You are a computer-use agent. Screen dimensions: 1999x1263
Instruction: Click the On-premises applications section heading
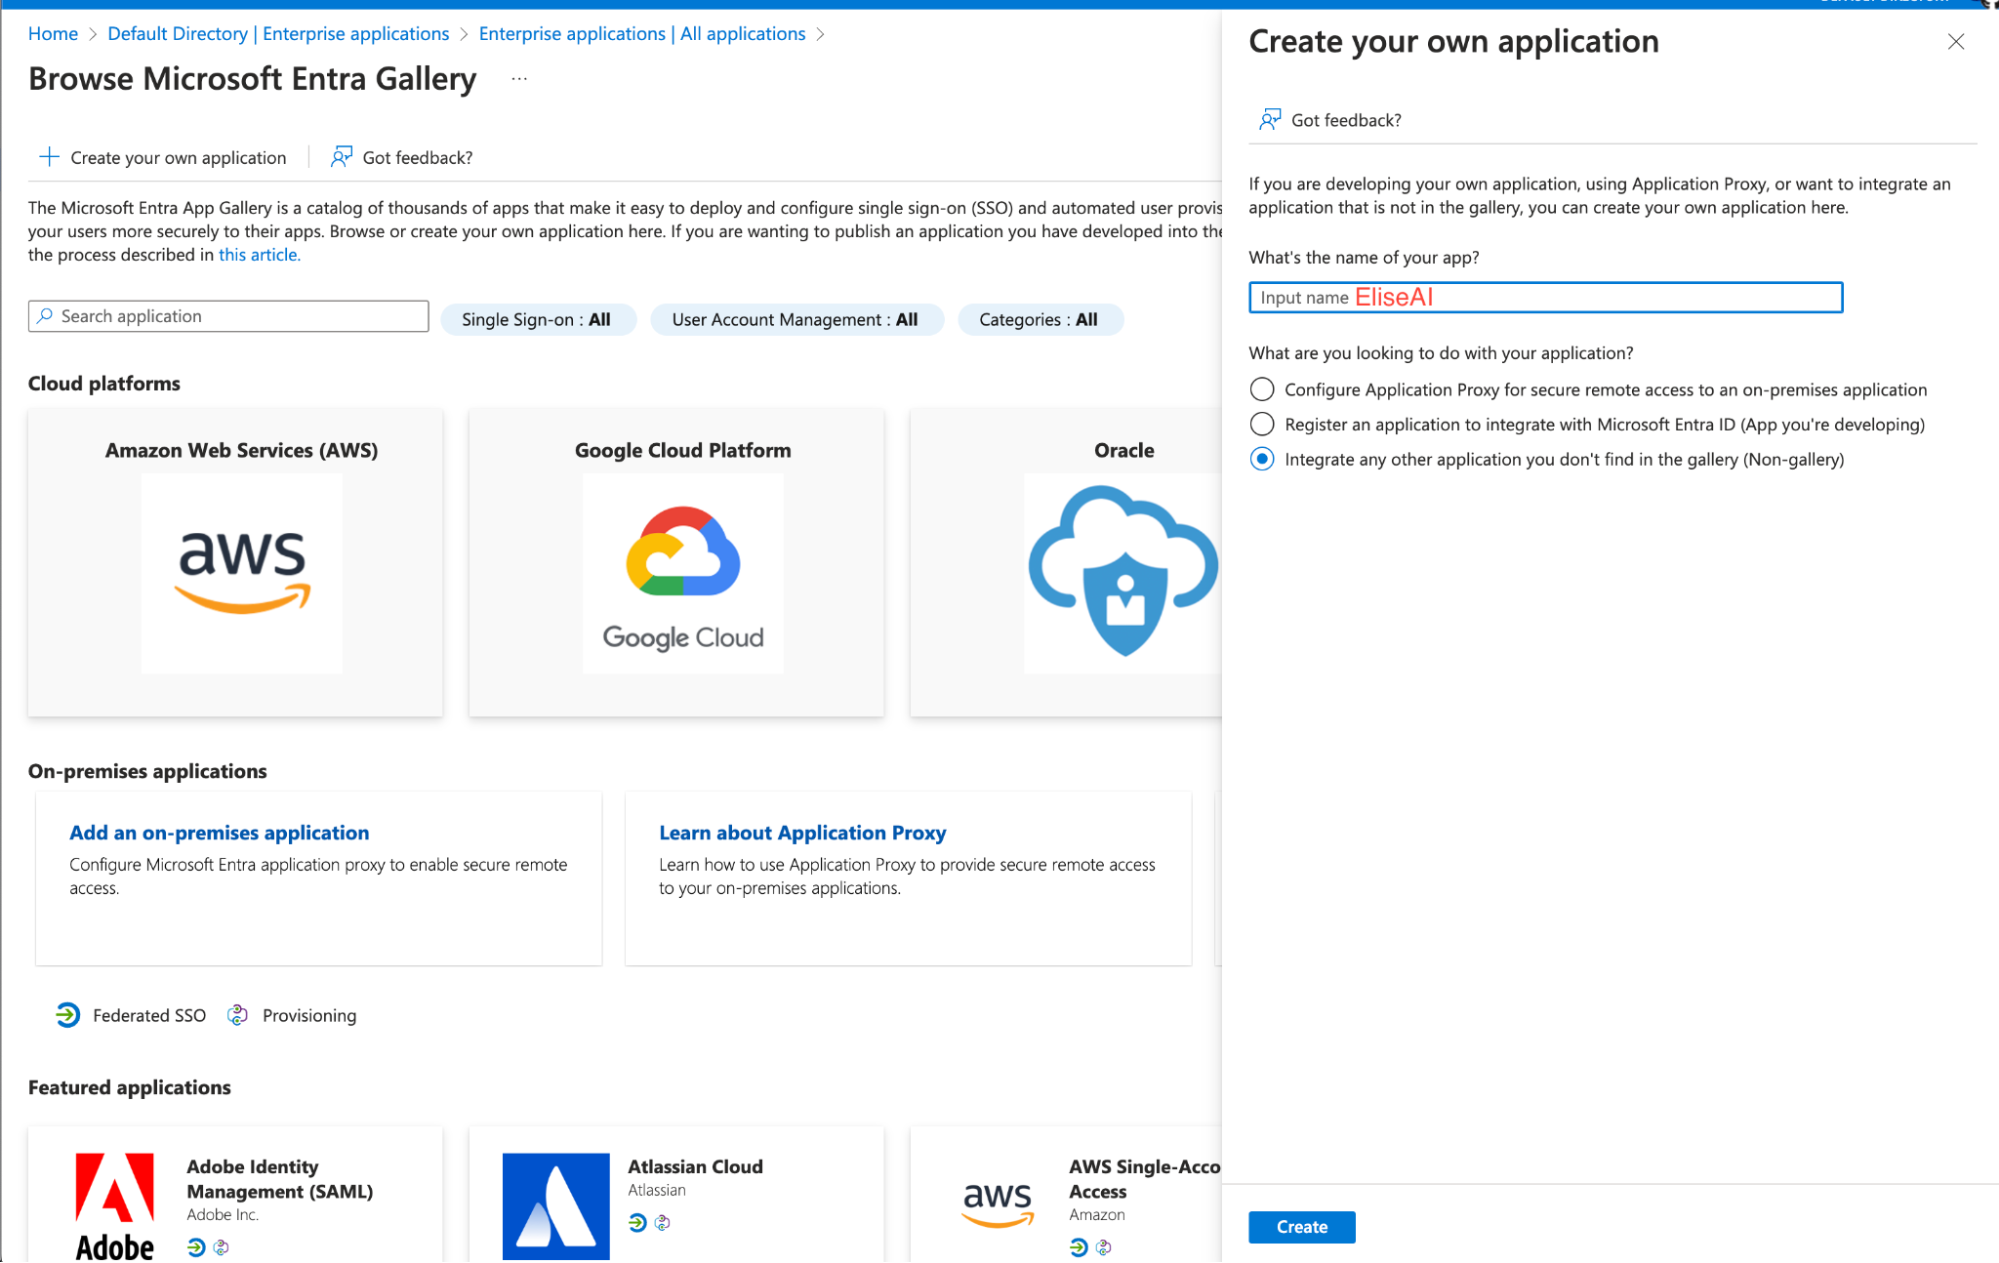click(x=147, y=771)
